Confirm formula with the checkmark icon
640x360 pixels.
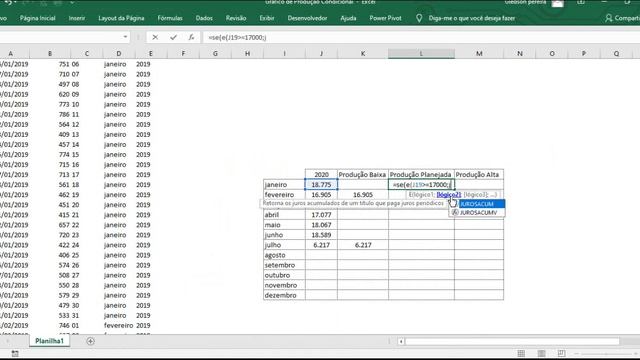tap(173, 37)
